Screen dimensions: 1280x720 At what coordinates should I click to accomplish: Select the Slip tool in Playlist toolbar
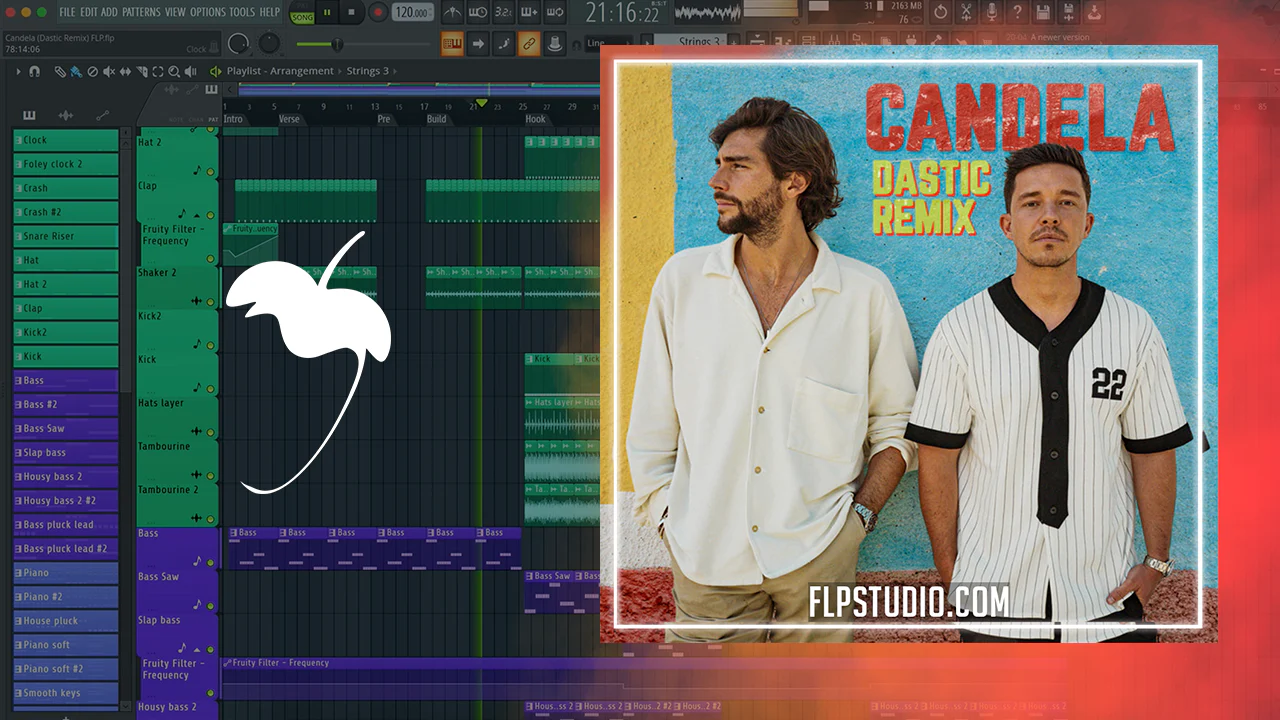[x=125, y=71]
